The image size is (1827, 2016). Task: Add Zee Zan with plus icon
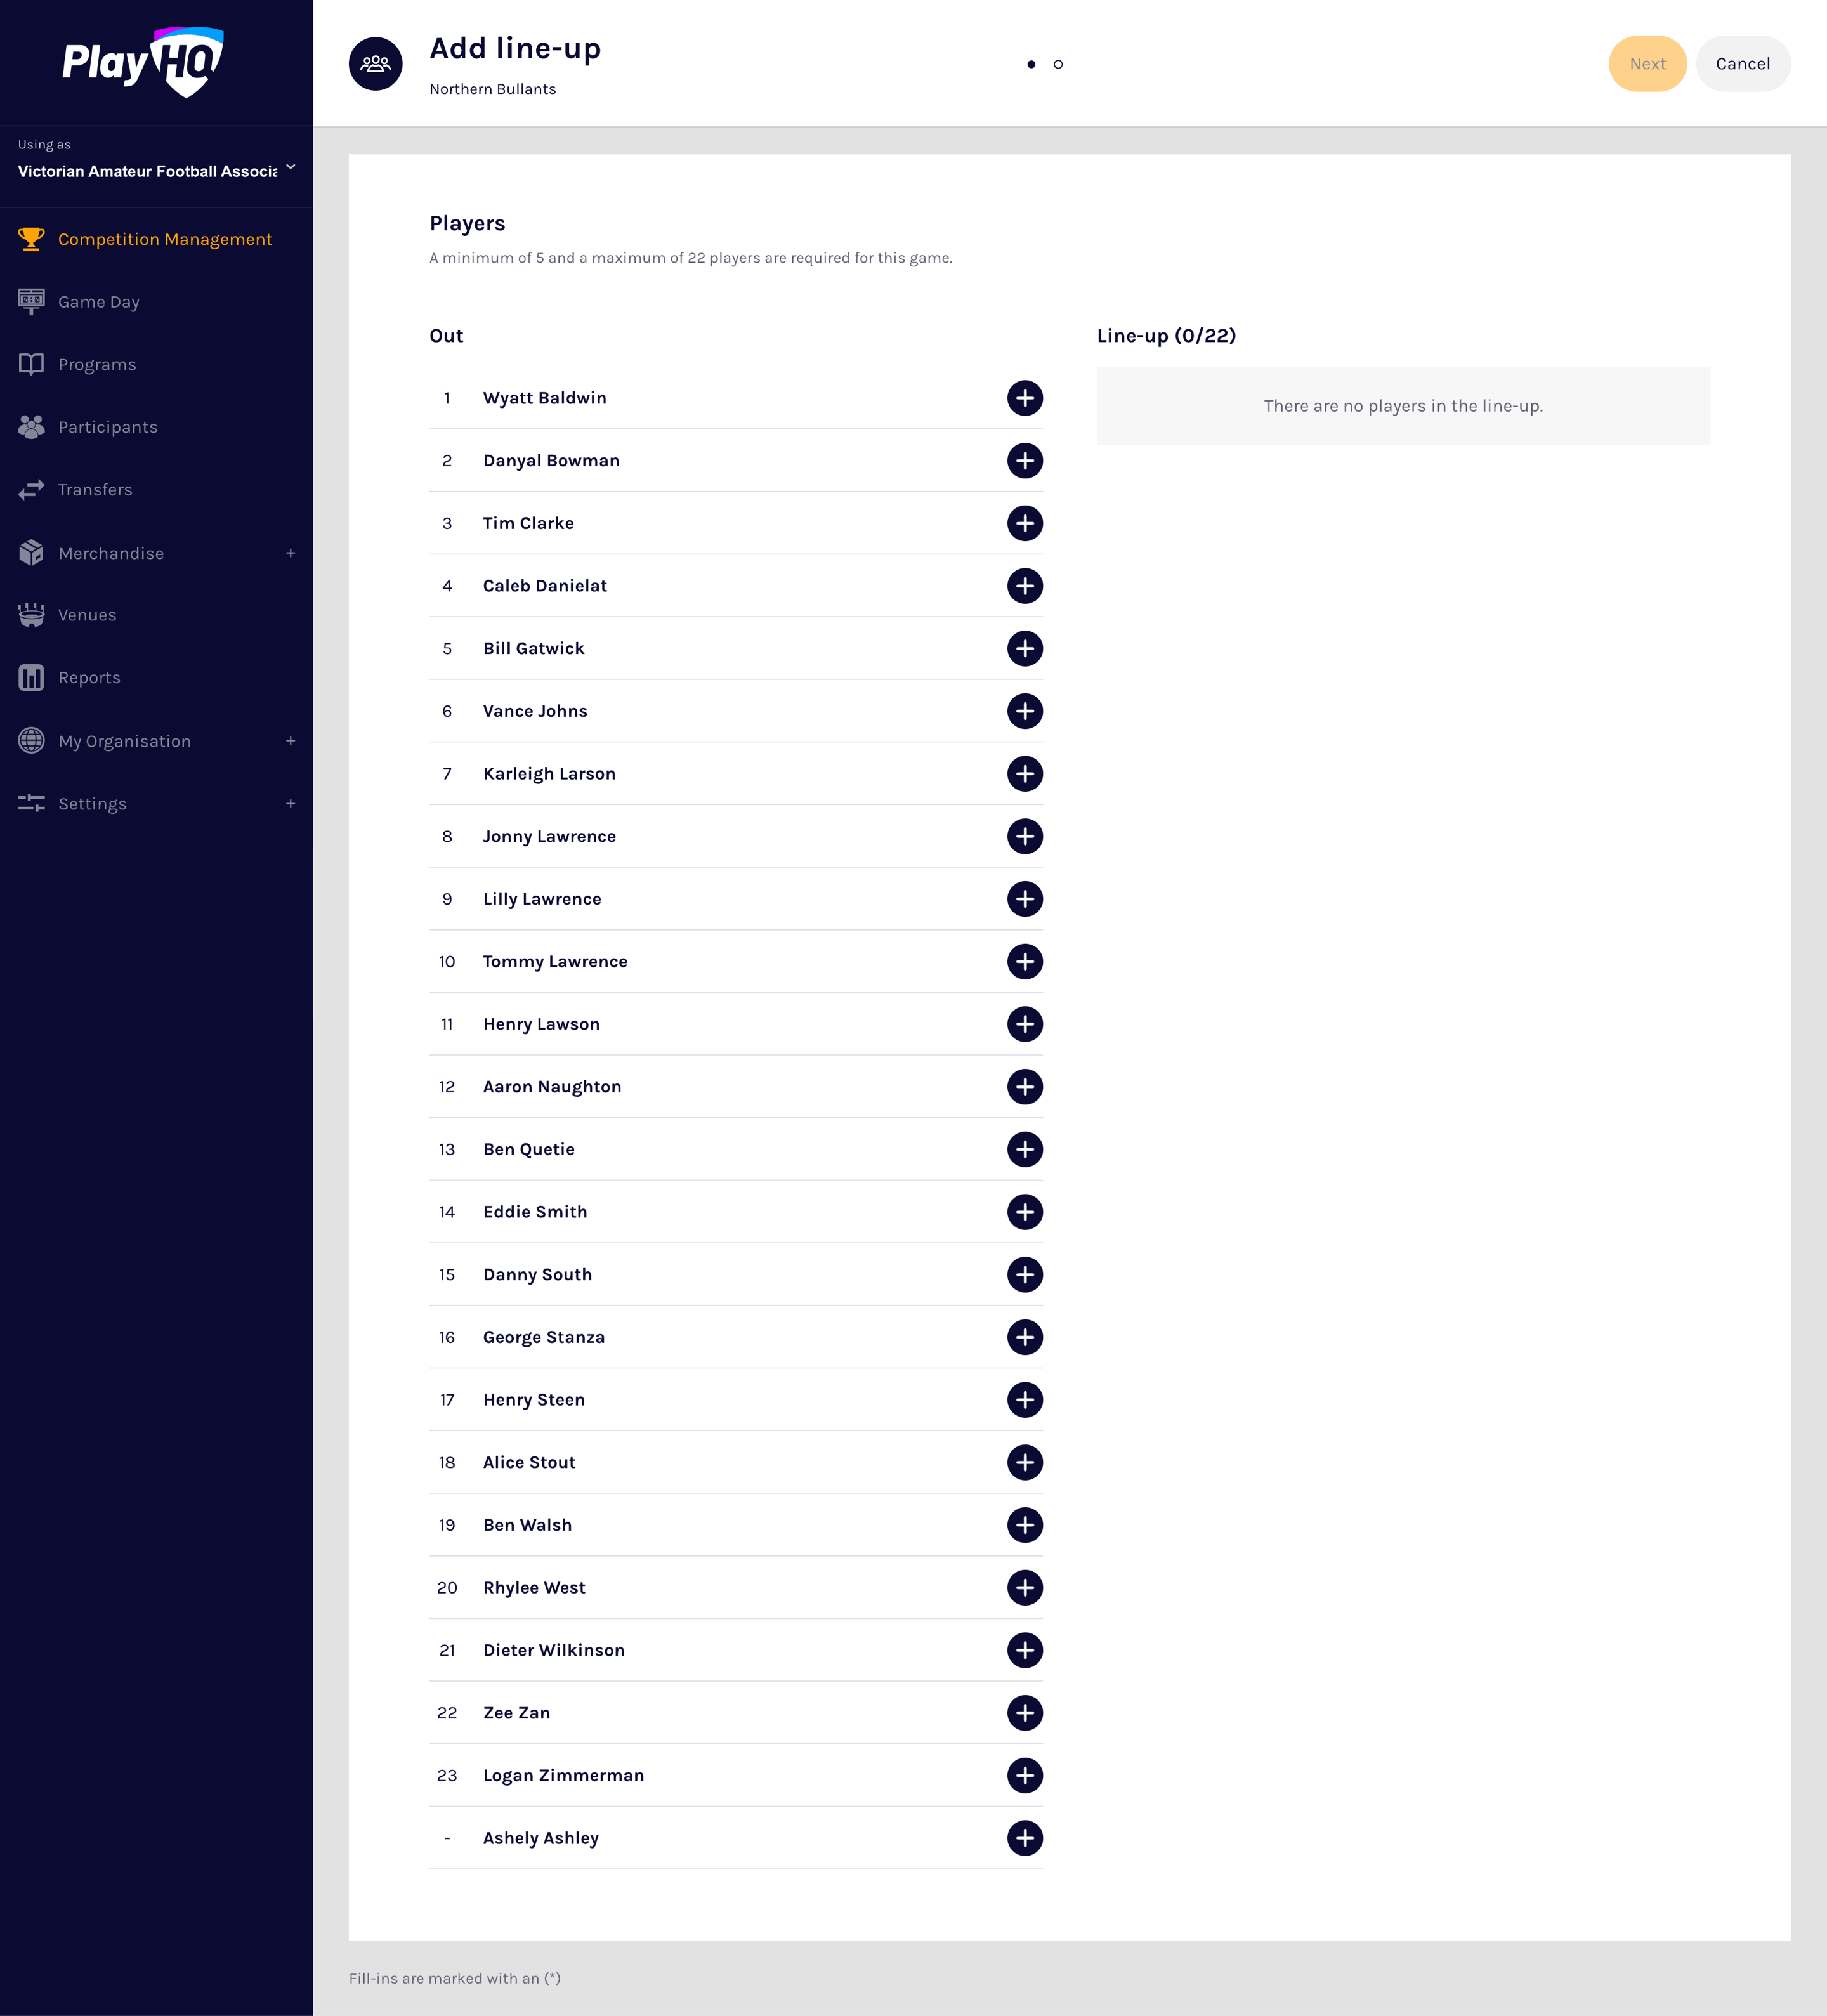(x=1024, y=1713)
